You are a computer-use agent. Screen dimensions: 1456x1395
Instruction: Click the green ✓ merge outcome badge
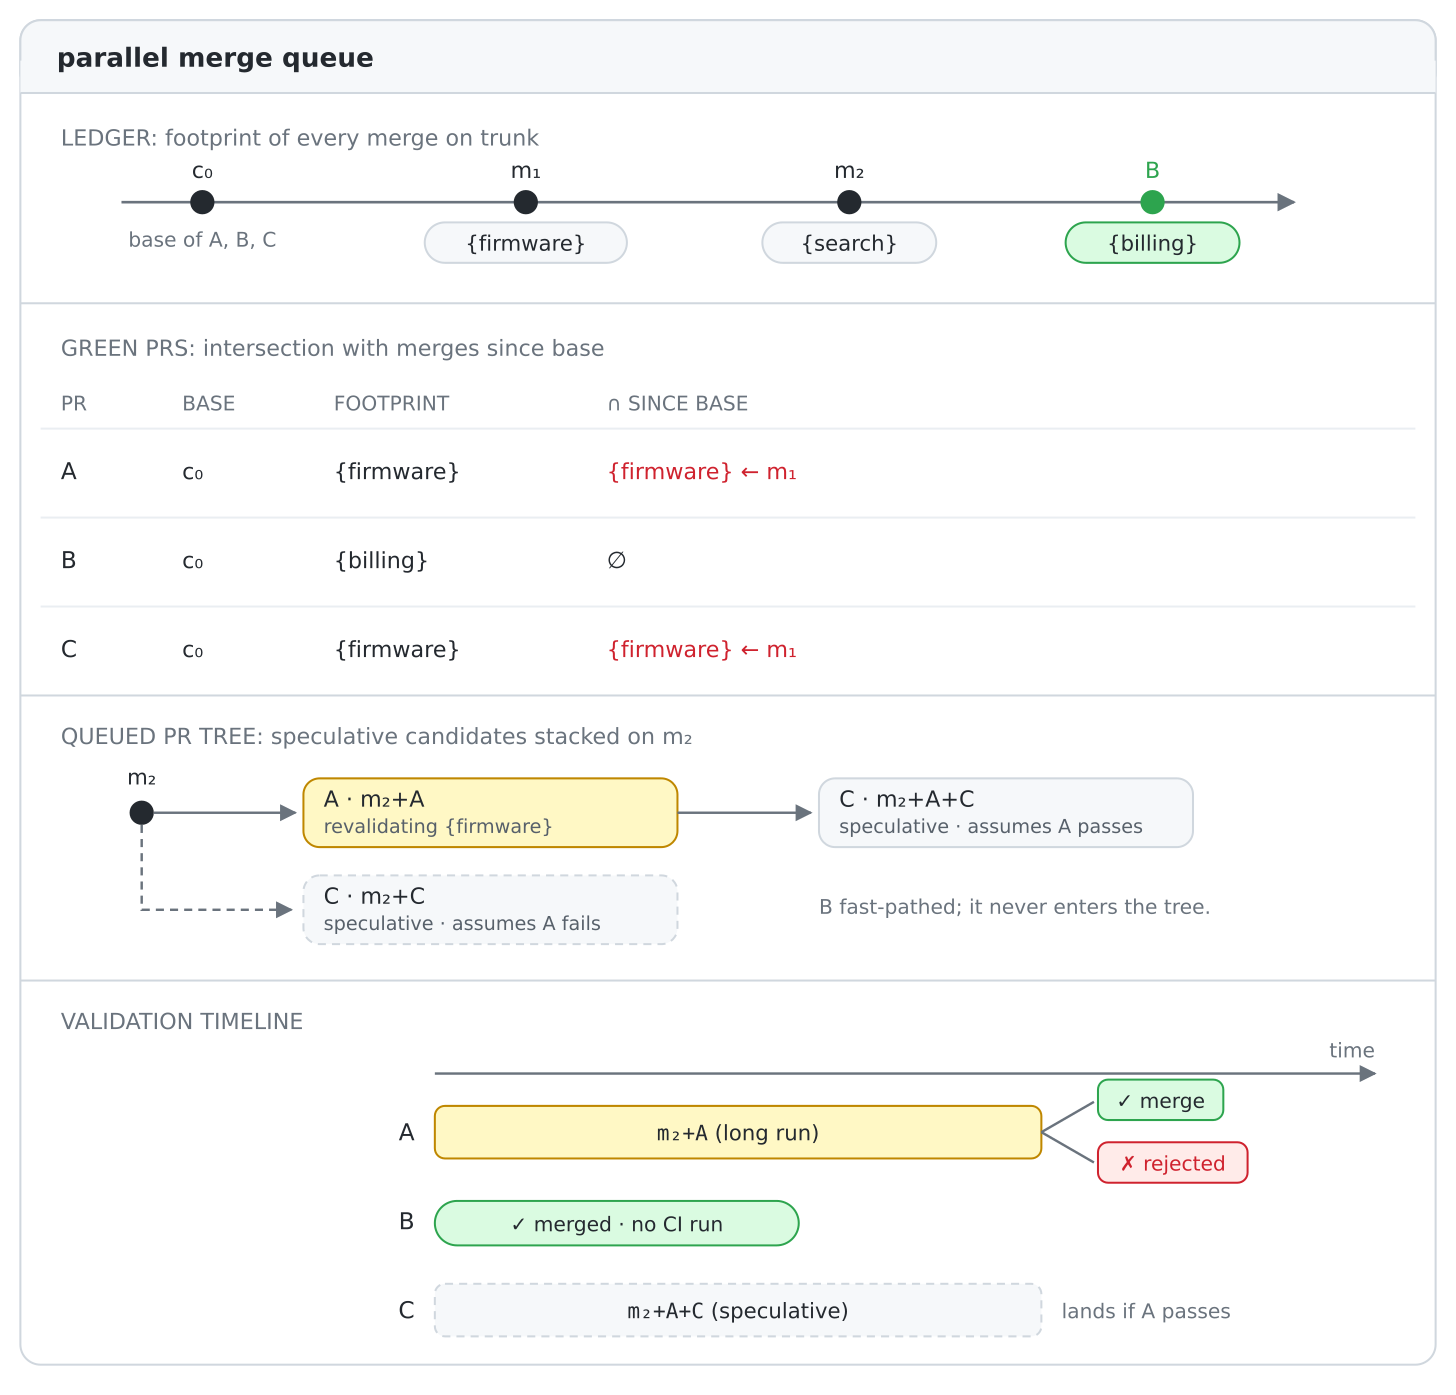[1160, 1101]
